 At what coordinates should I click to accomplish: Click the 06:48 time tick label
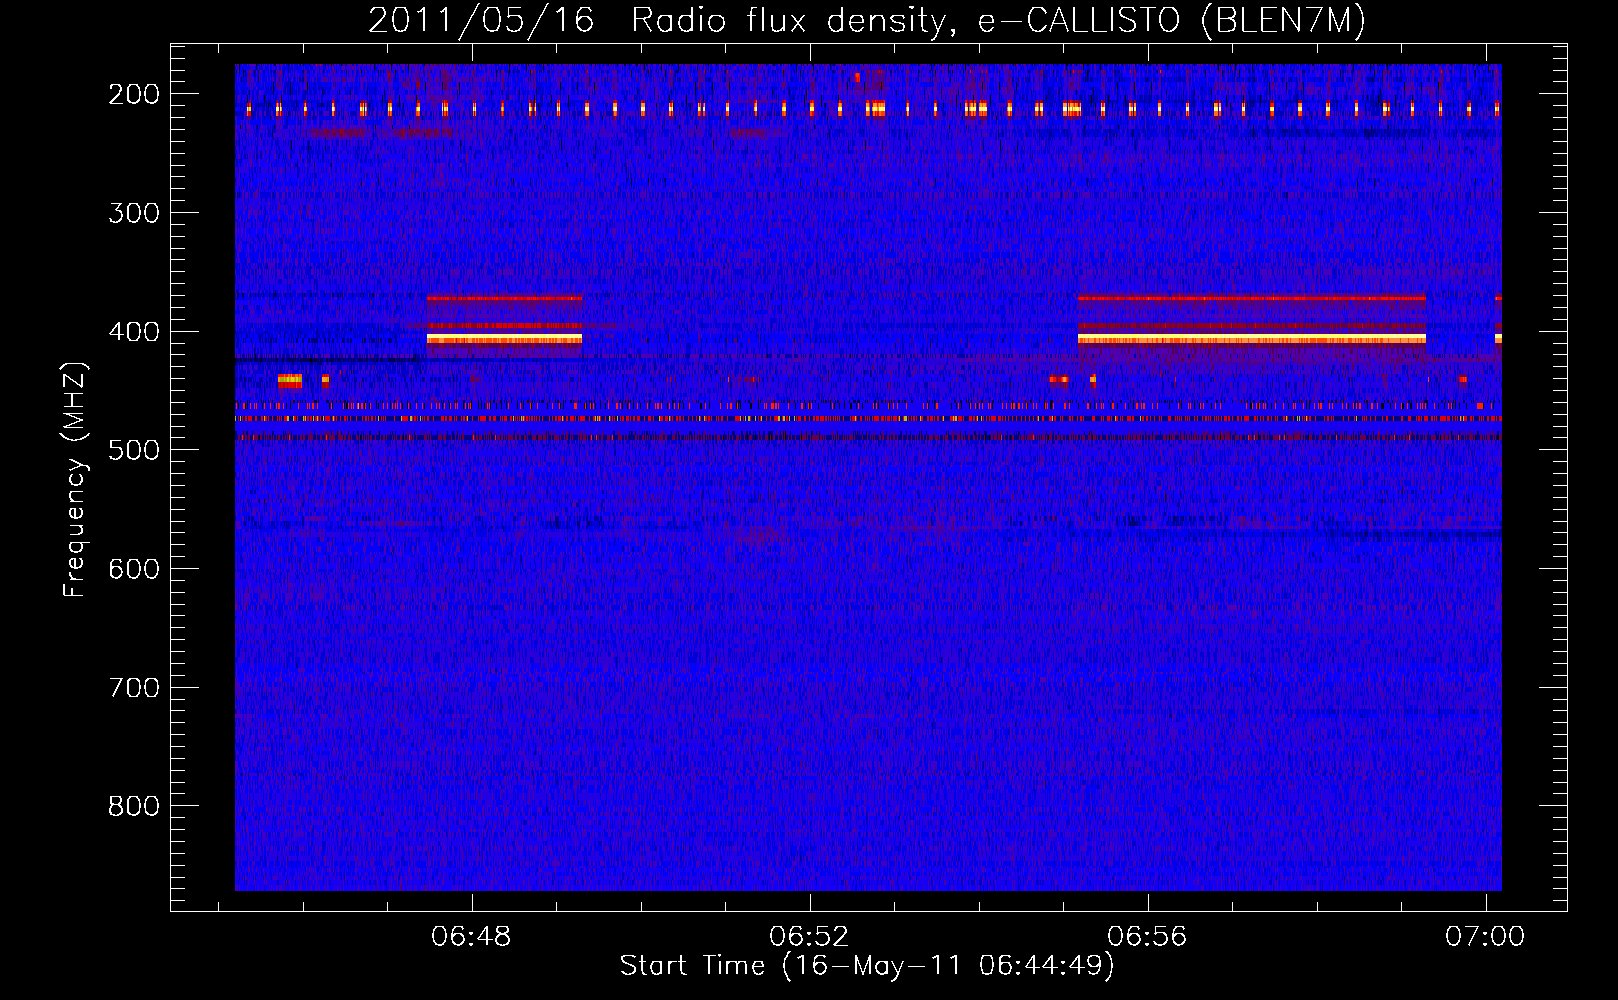coord(471,936)
